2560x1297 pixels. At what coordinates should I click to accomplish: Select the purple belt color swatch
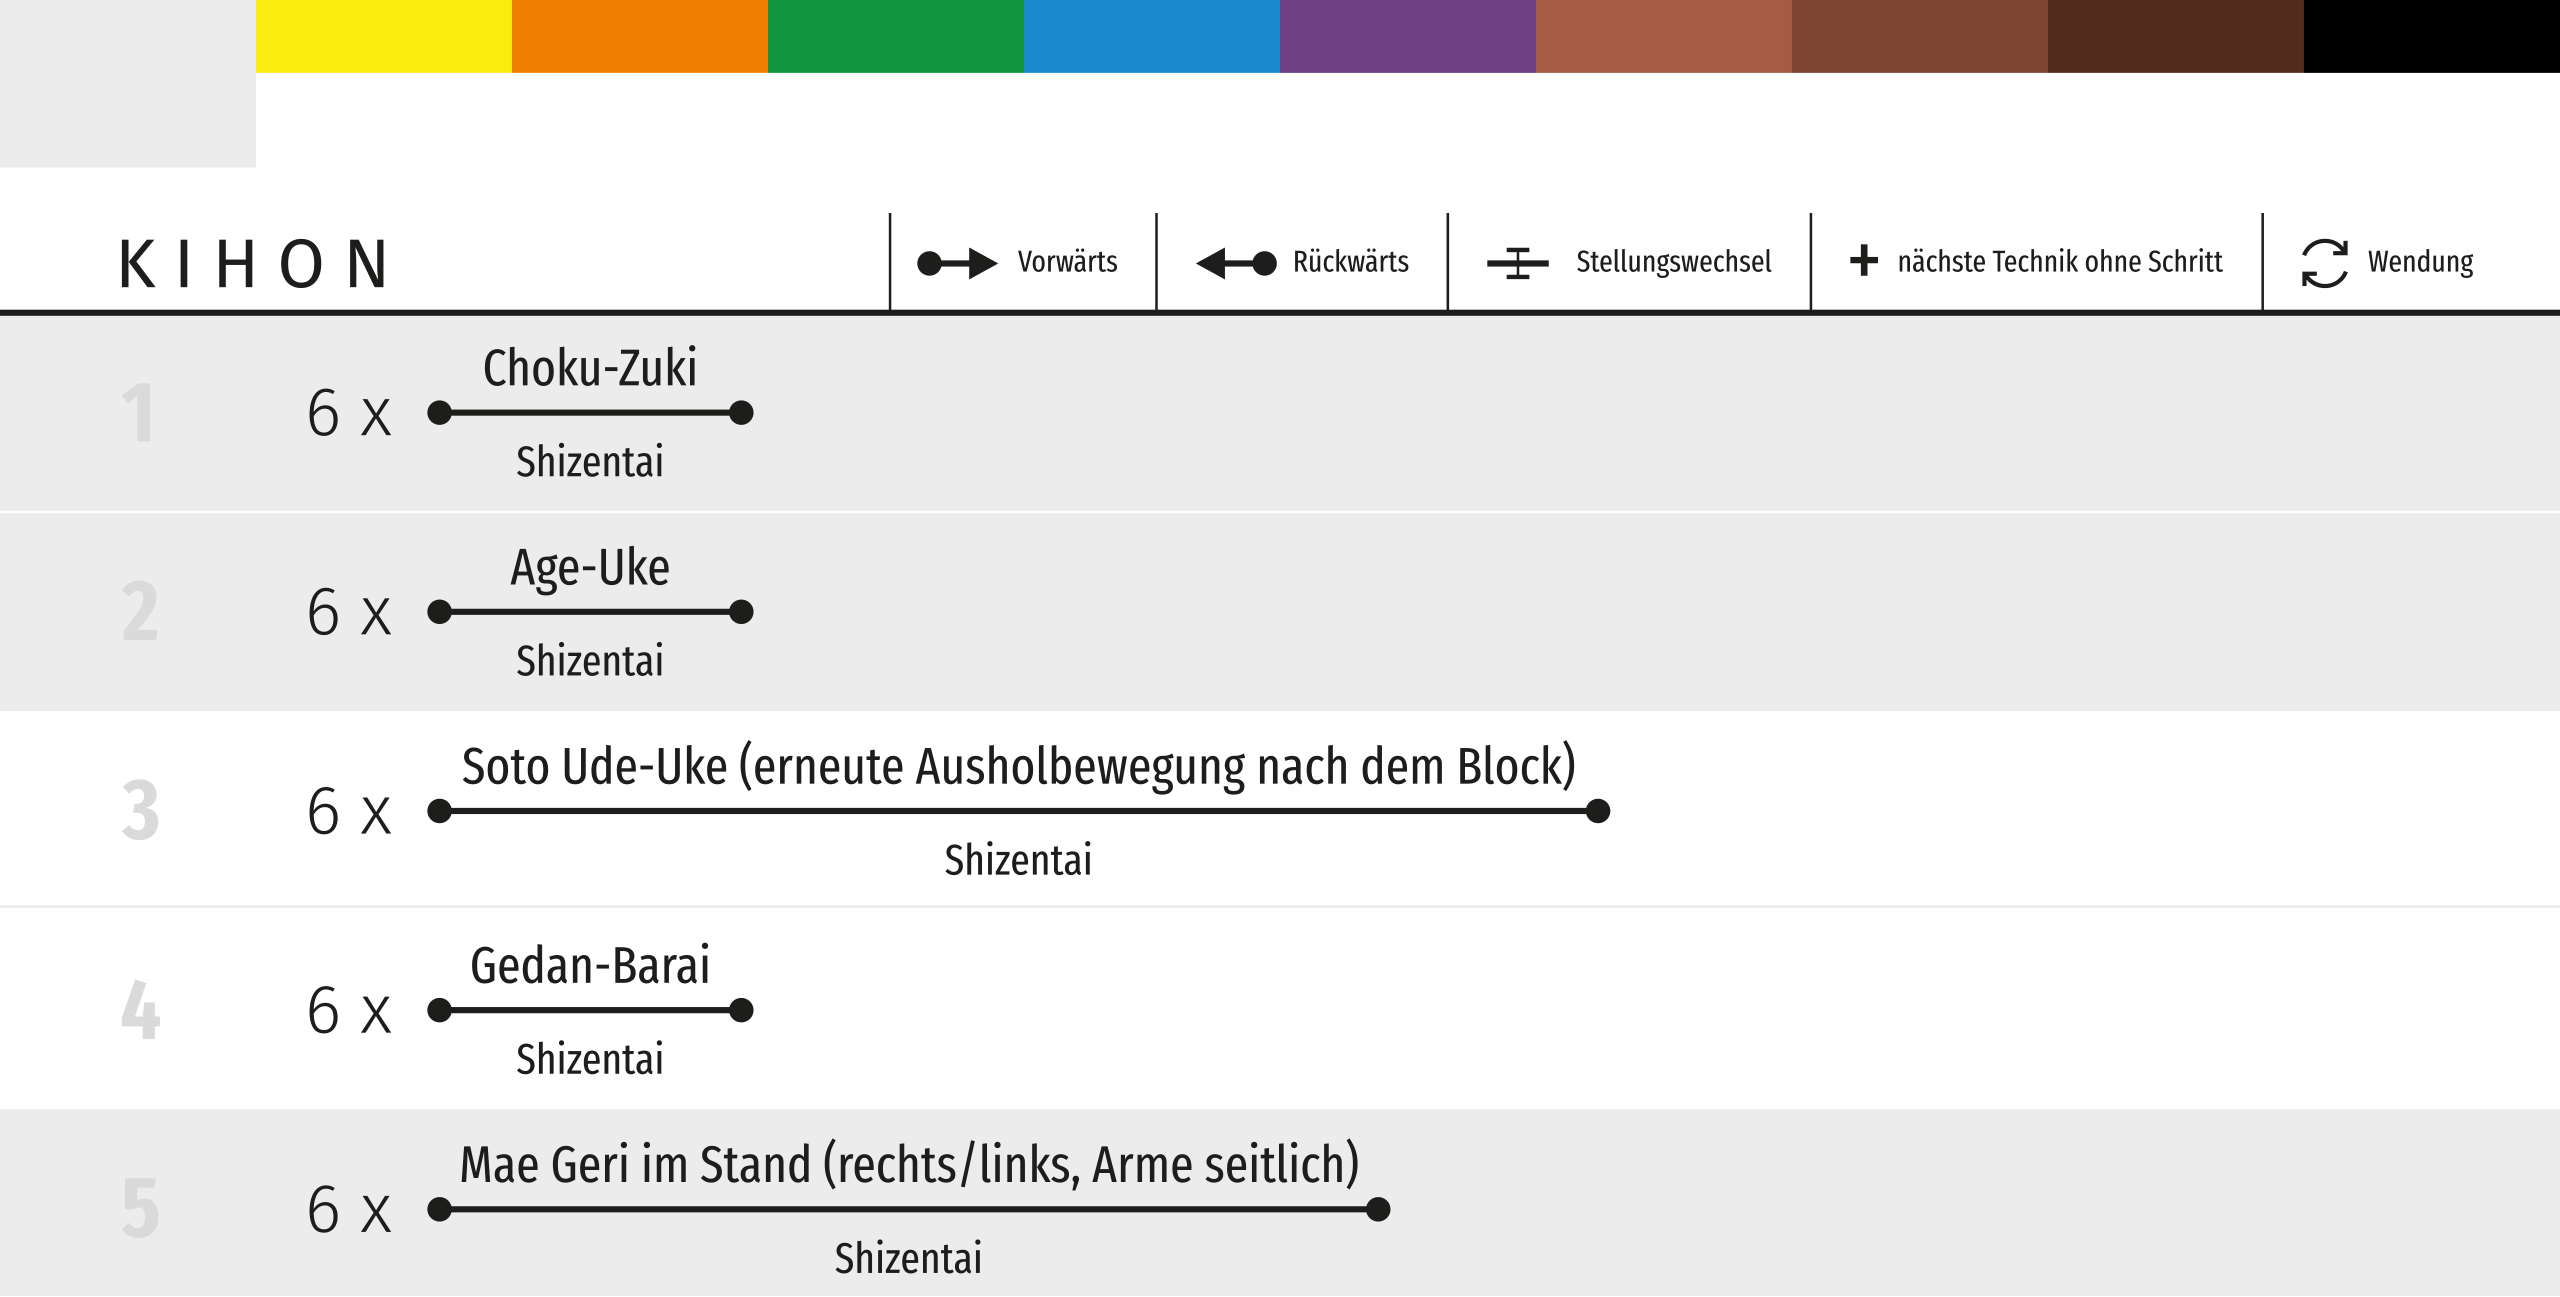click(x=1407, y=36)
